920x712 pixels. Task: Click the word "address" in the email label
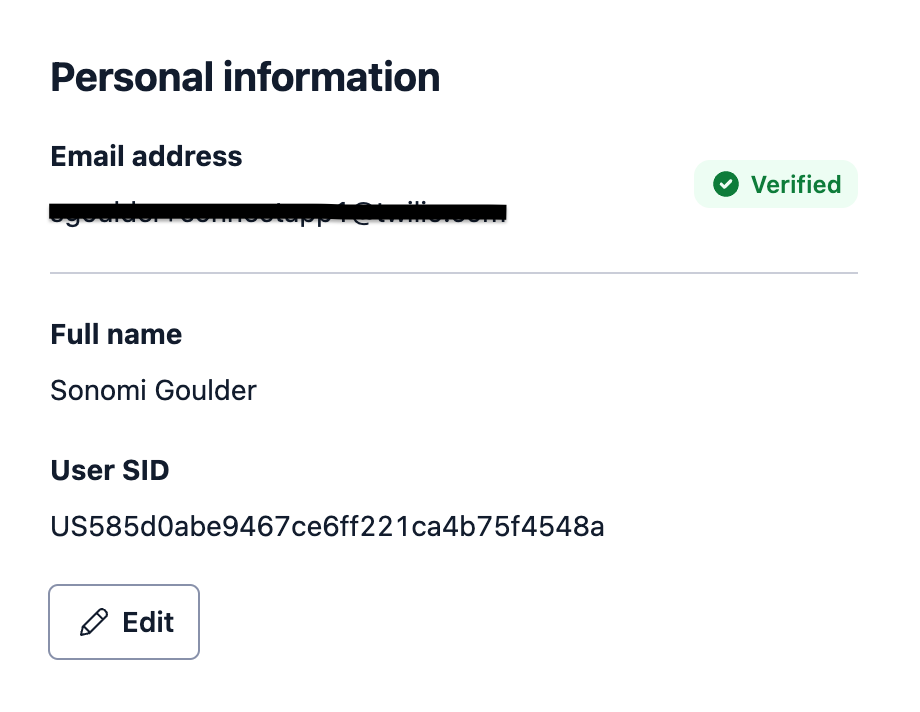click(x=187, y=156)
